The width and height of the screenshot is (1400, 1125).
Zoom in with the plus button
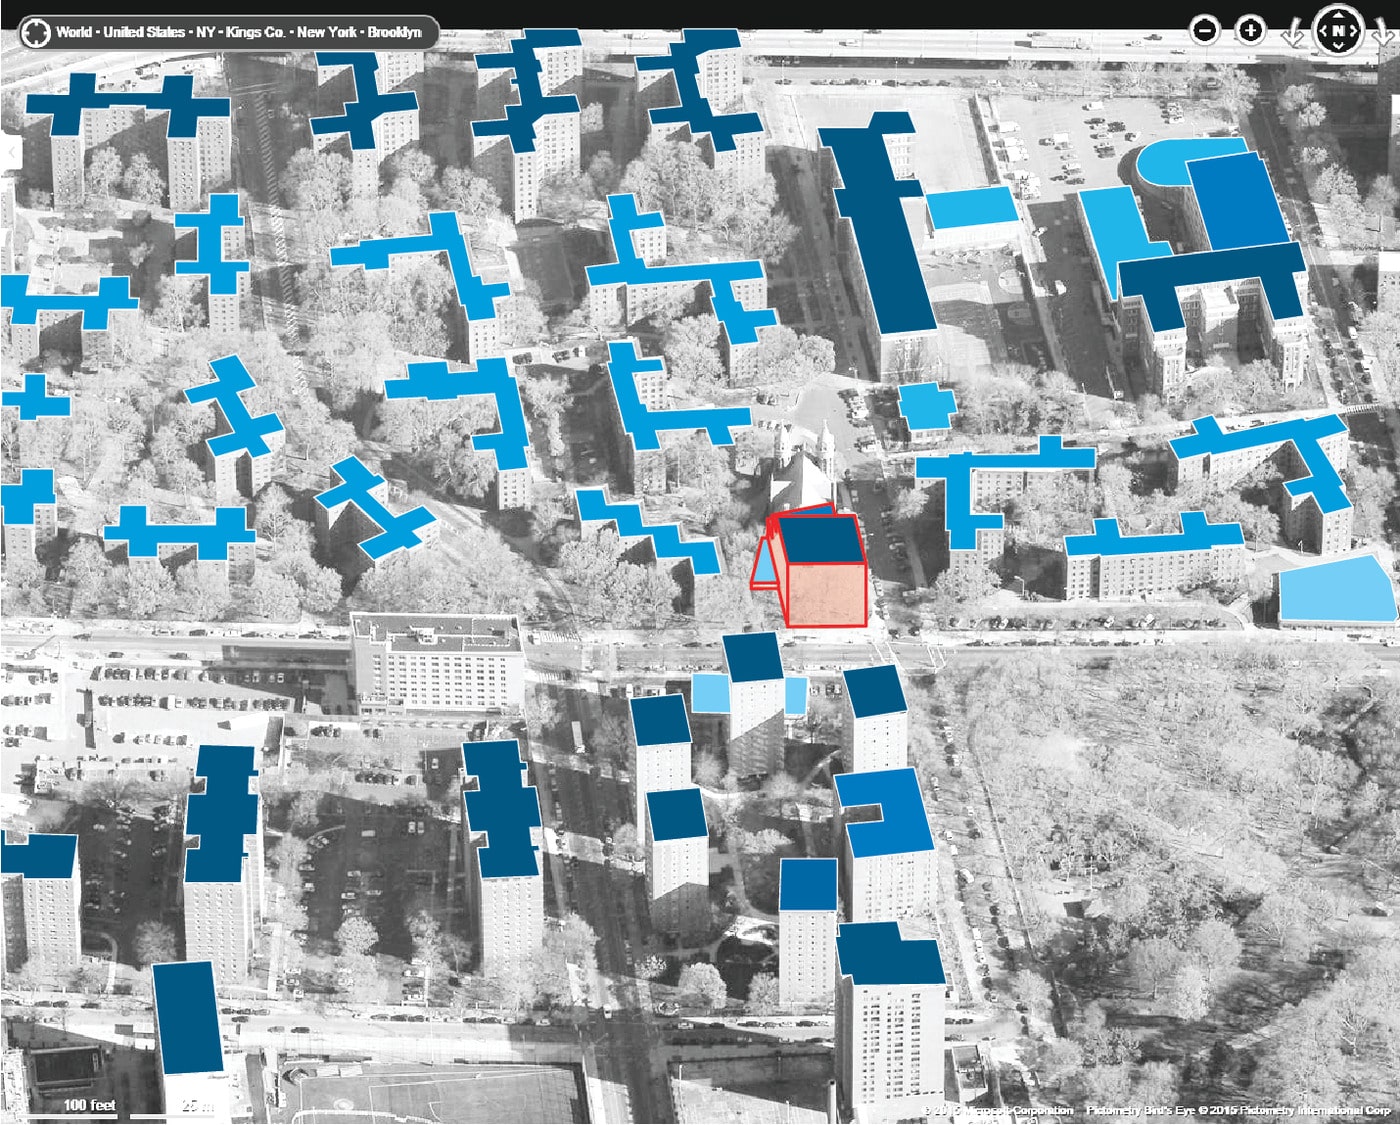tap(1250, 31)
